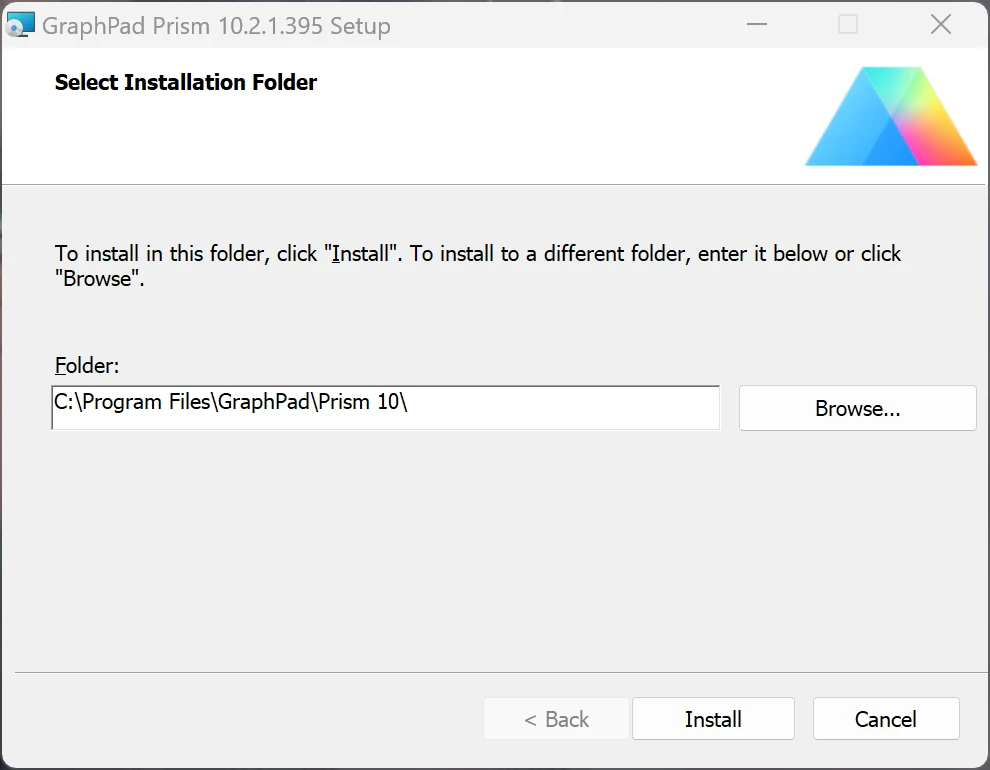
Task: Focus the Folder path input field
Action: pyautogui.click(x=385, y=407)
